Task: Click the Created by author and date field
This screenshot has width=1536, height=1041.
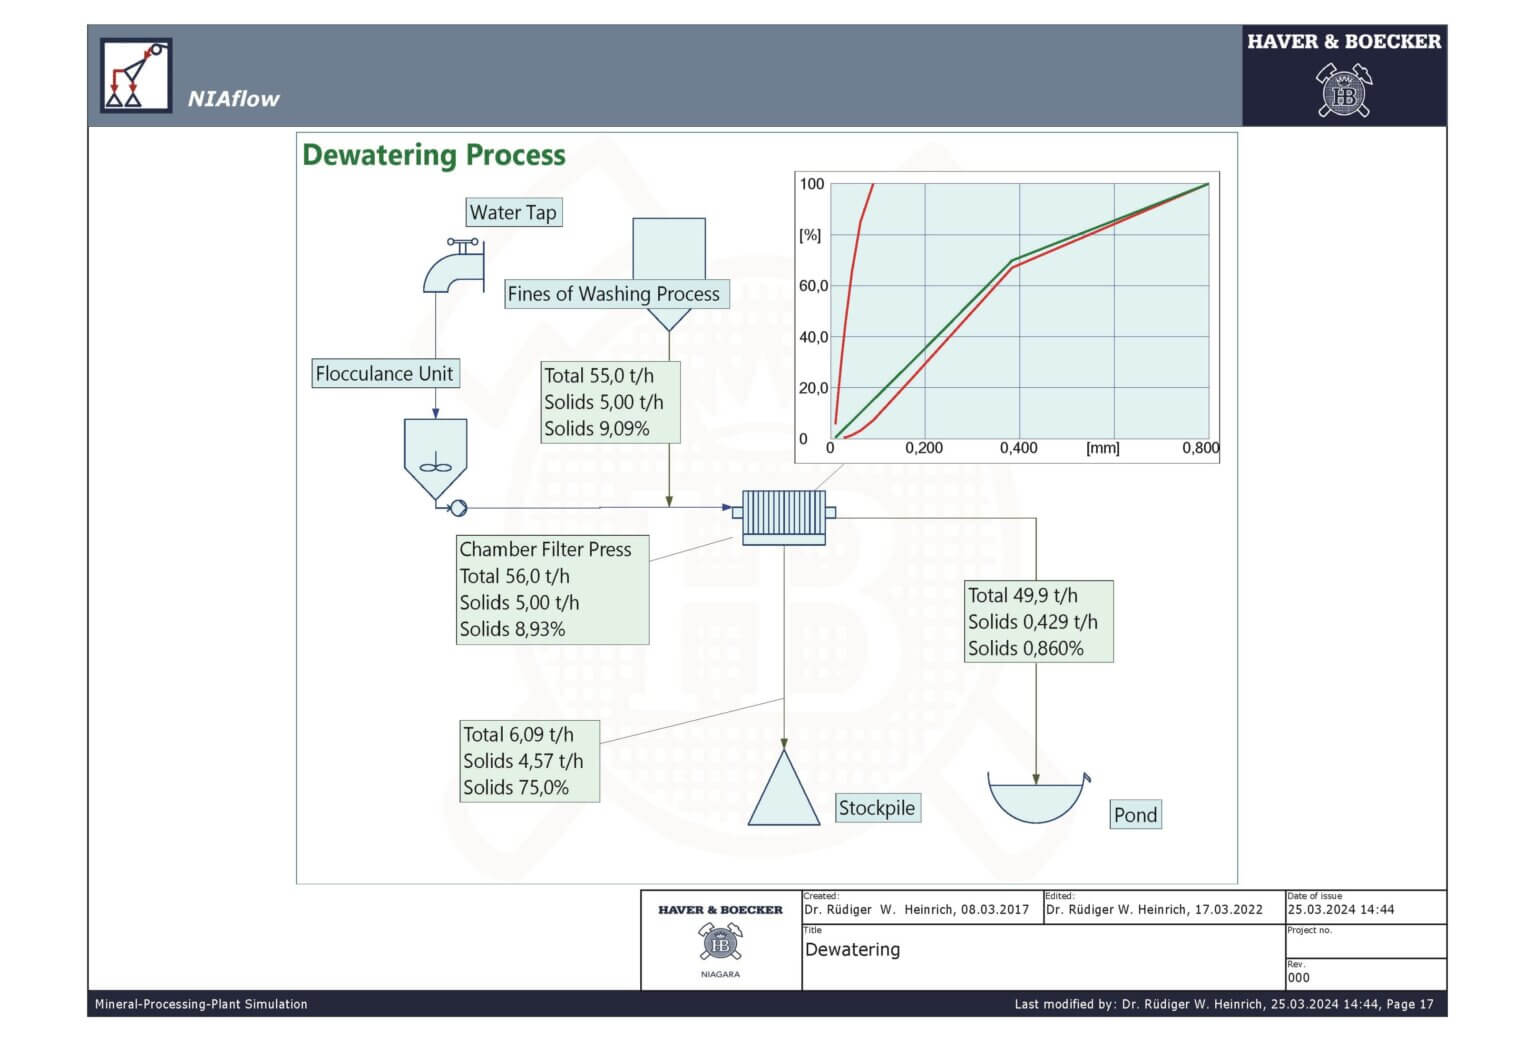Action: coord(922,907)
